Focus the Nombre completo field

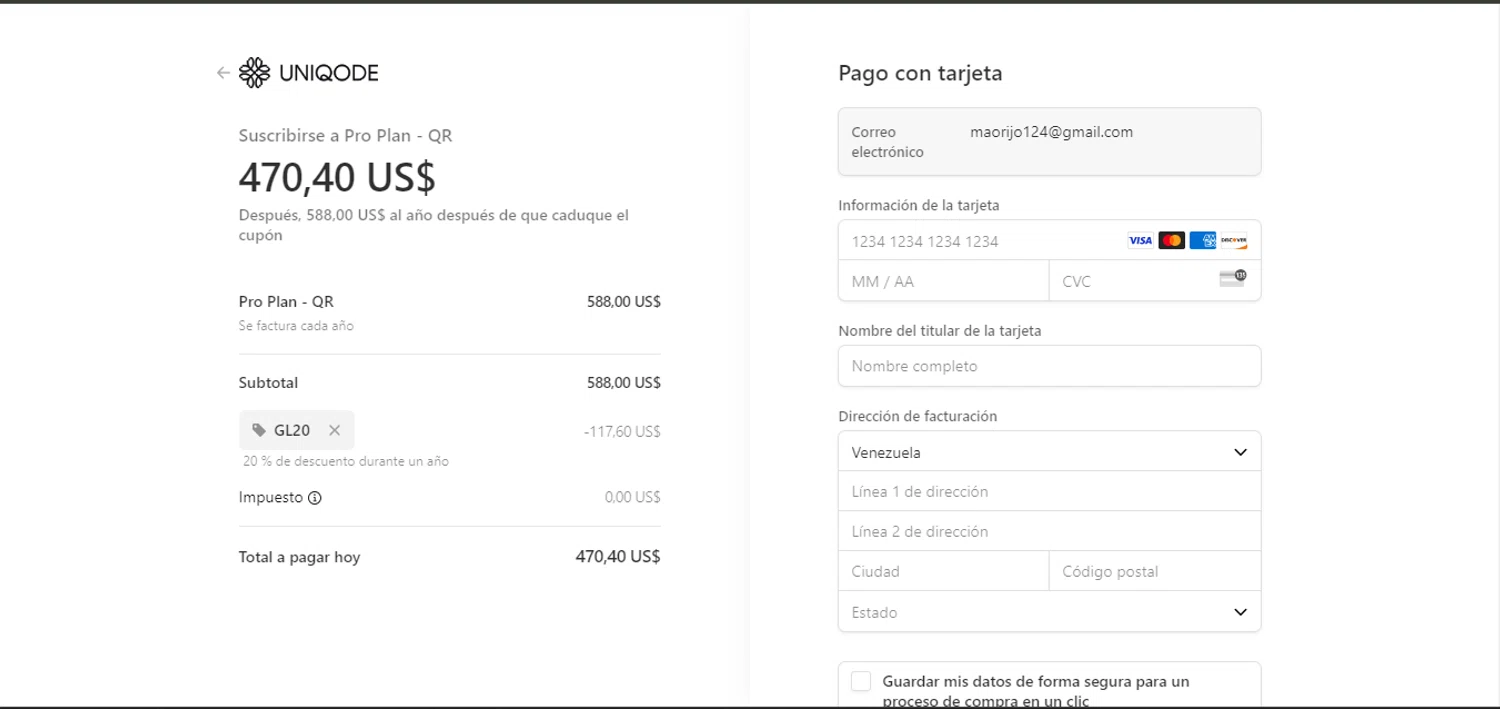coord(1049,366)
